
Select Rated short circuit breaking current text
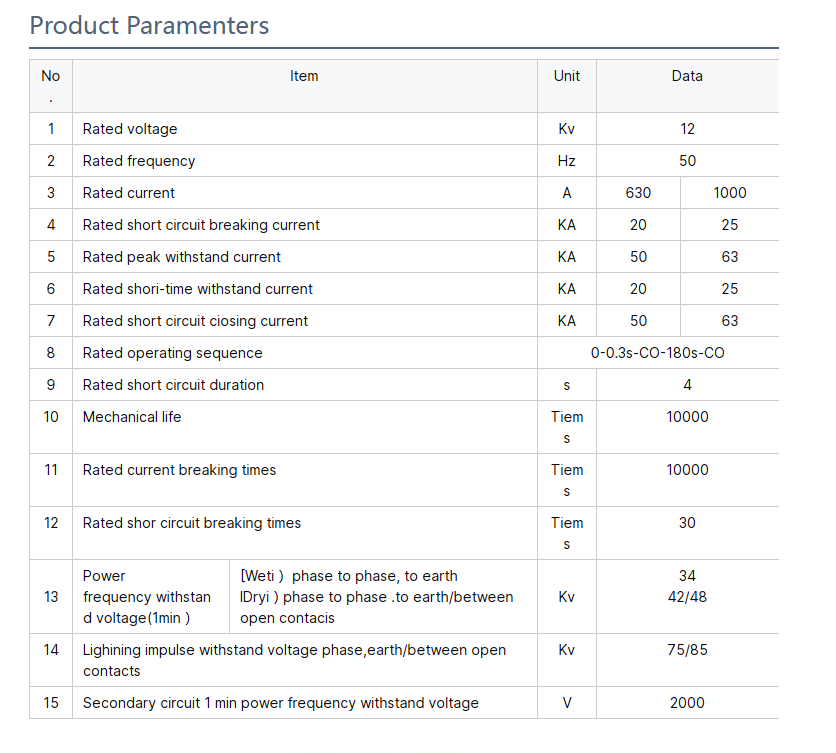pos(201,225)
